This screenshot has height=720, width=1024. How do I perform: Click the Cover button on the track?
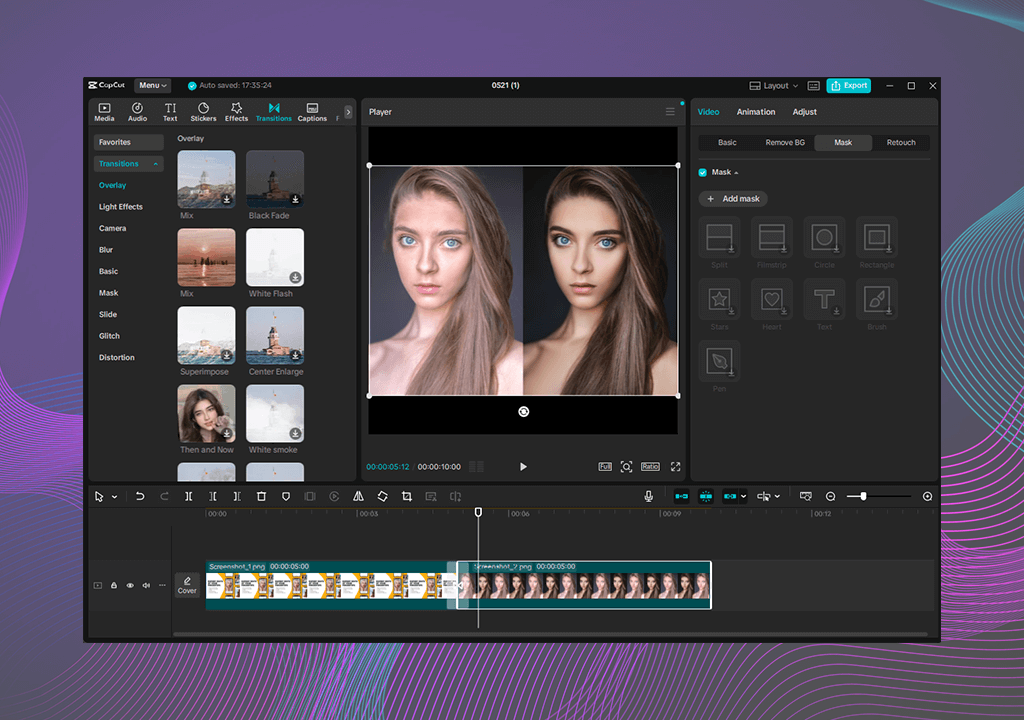(187, 585)
